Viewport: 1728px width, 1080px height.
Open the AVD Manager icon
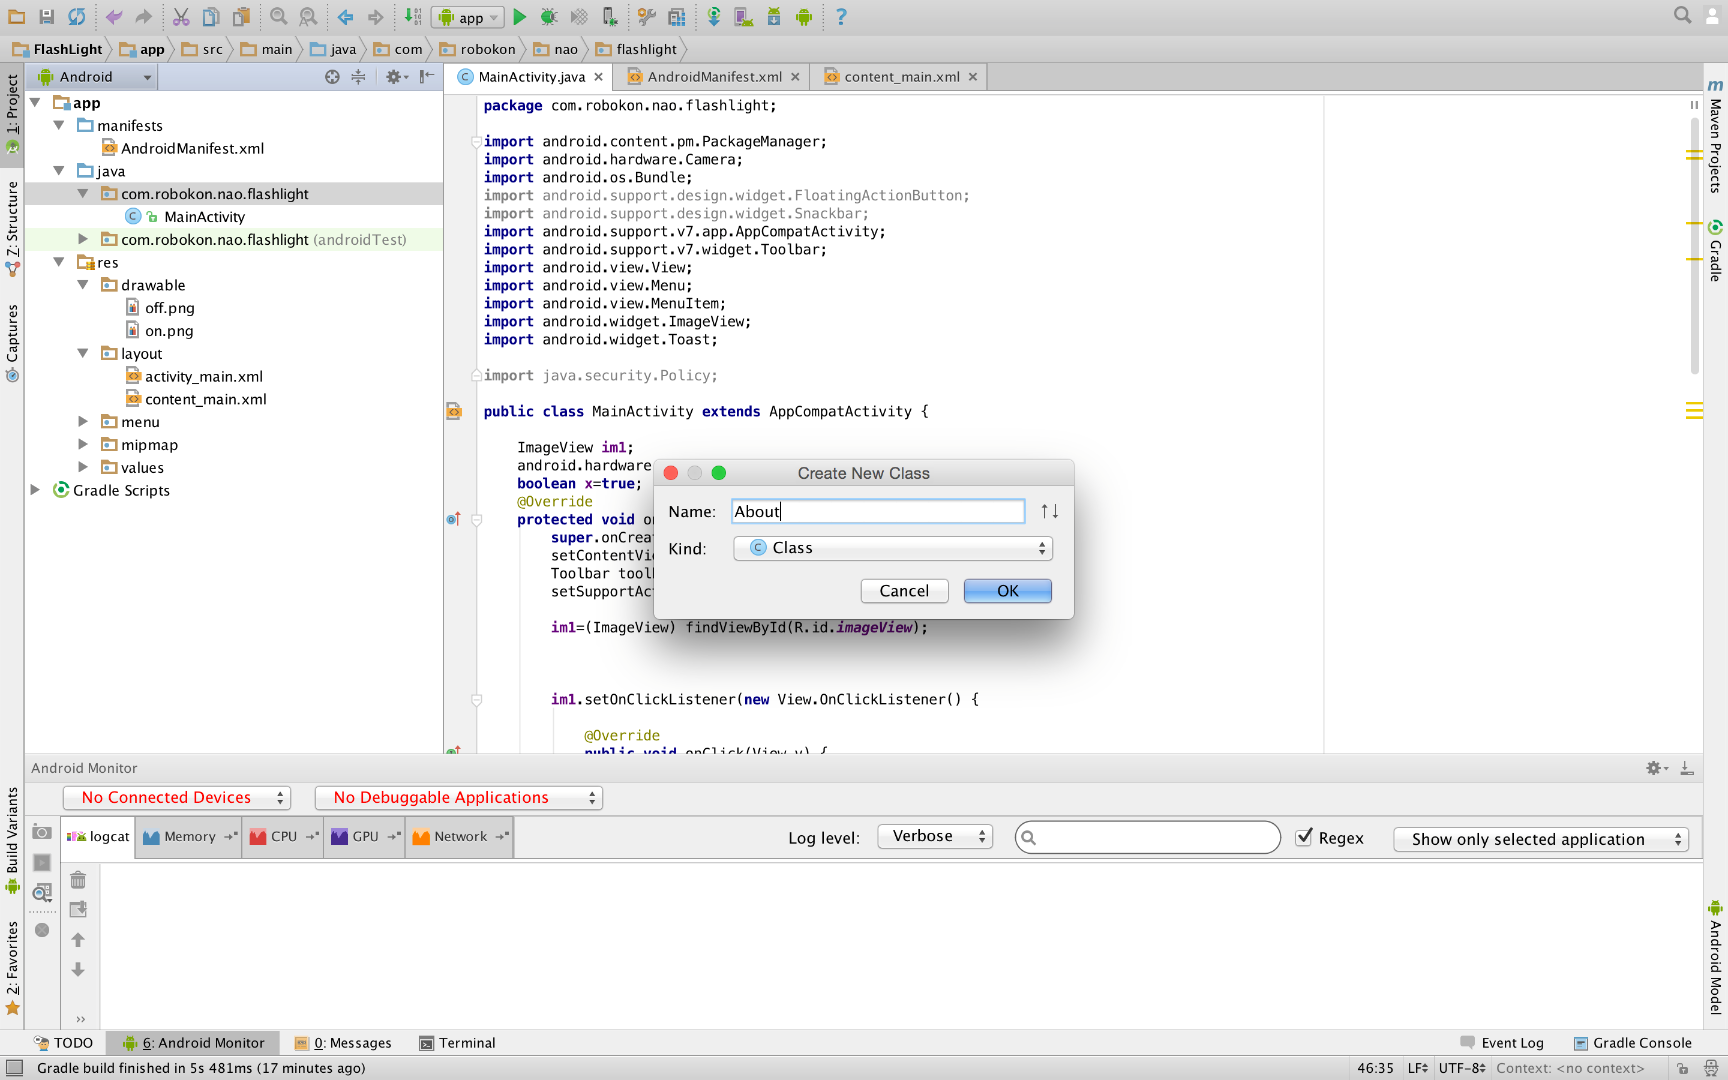coord(743,17)
